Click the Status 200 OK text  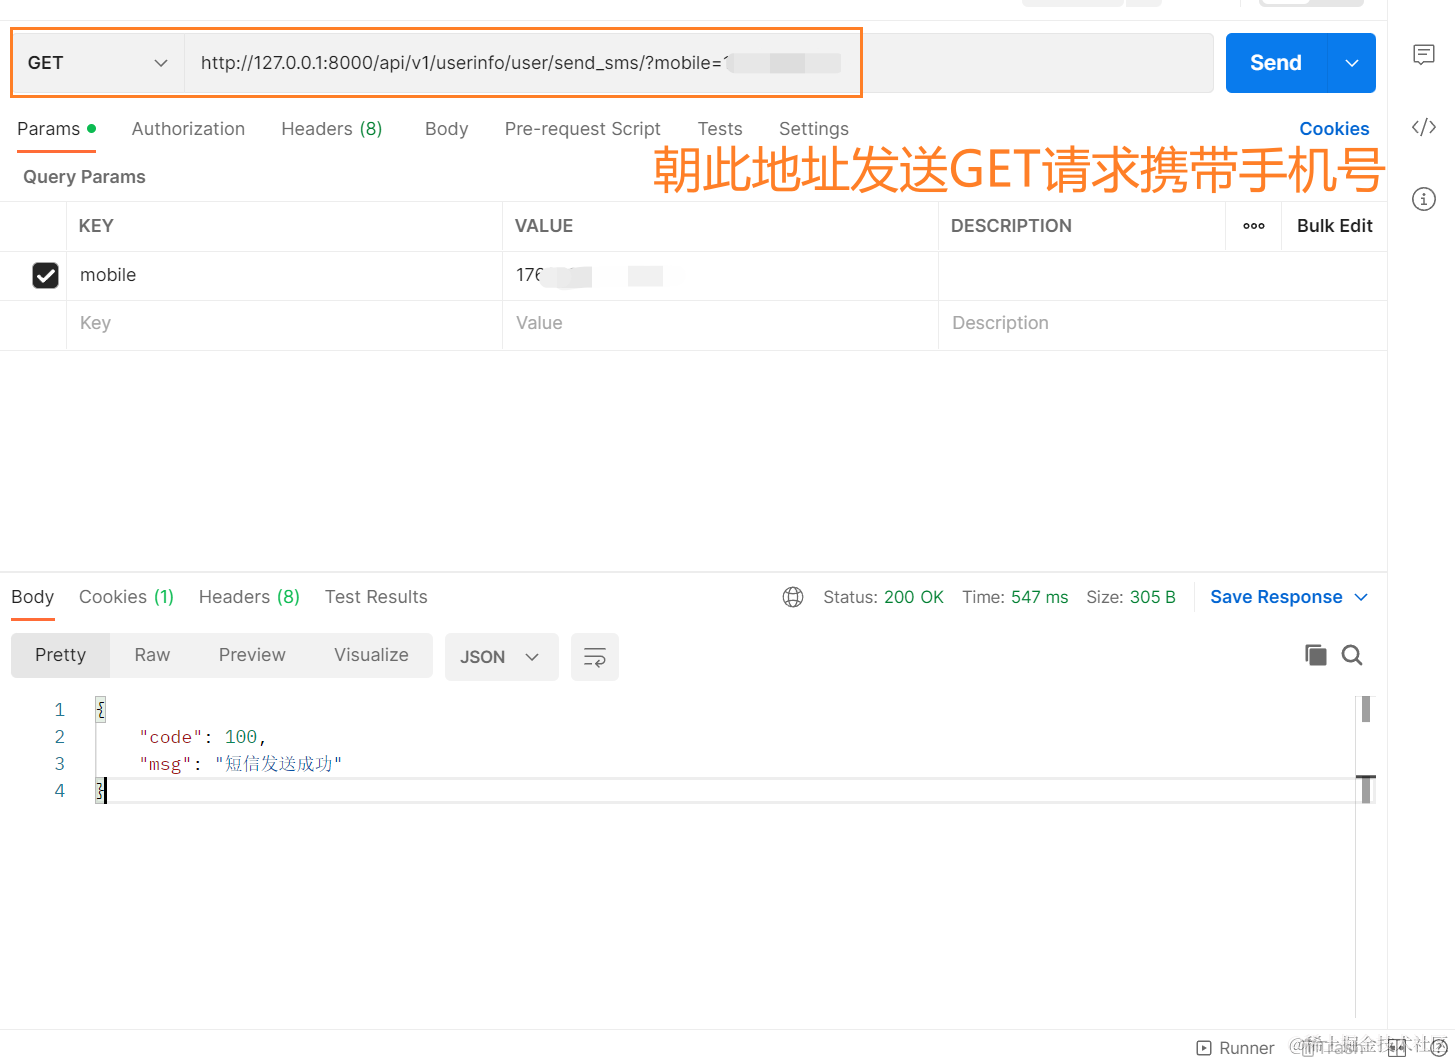click(x=883, y=597)
